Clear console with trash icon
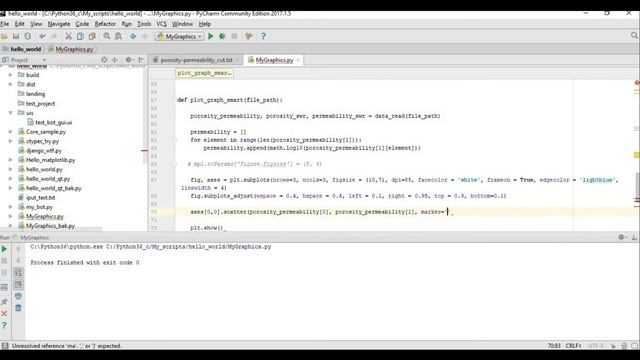This screenshot has width=640, height=360. [x=18, y=308]
